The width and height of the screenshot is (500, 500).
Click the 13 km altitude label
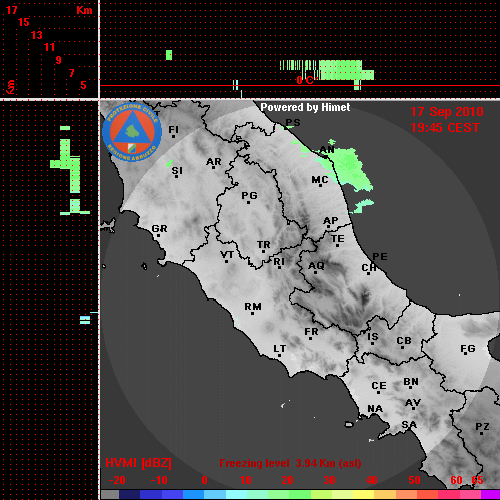pos(37,35)
